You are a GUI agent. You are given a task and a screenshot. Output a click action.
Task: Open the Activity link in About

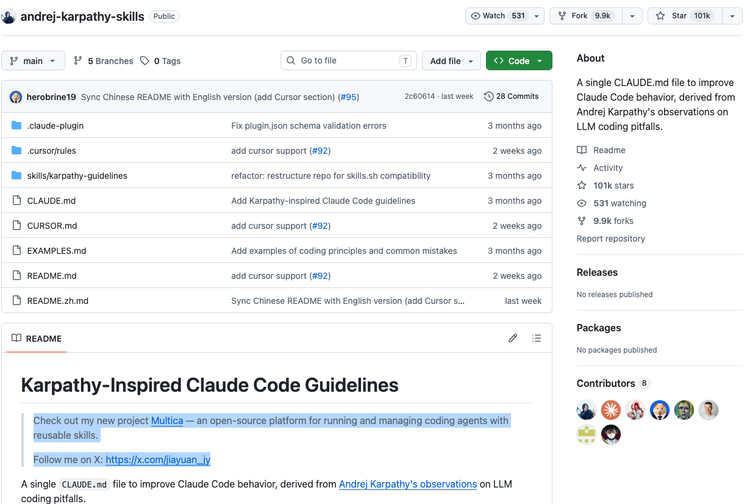tap(607, 168)
